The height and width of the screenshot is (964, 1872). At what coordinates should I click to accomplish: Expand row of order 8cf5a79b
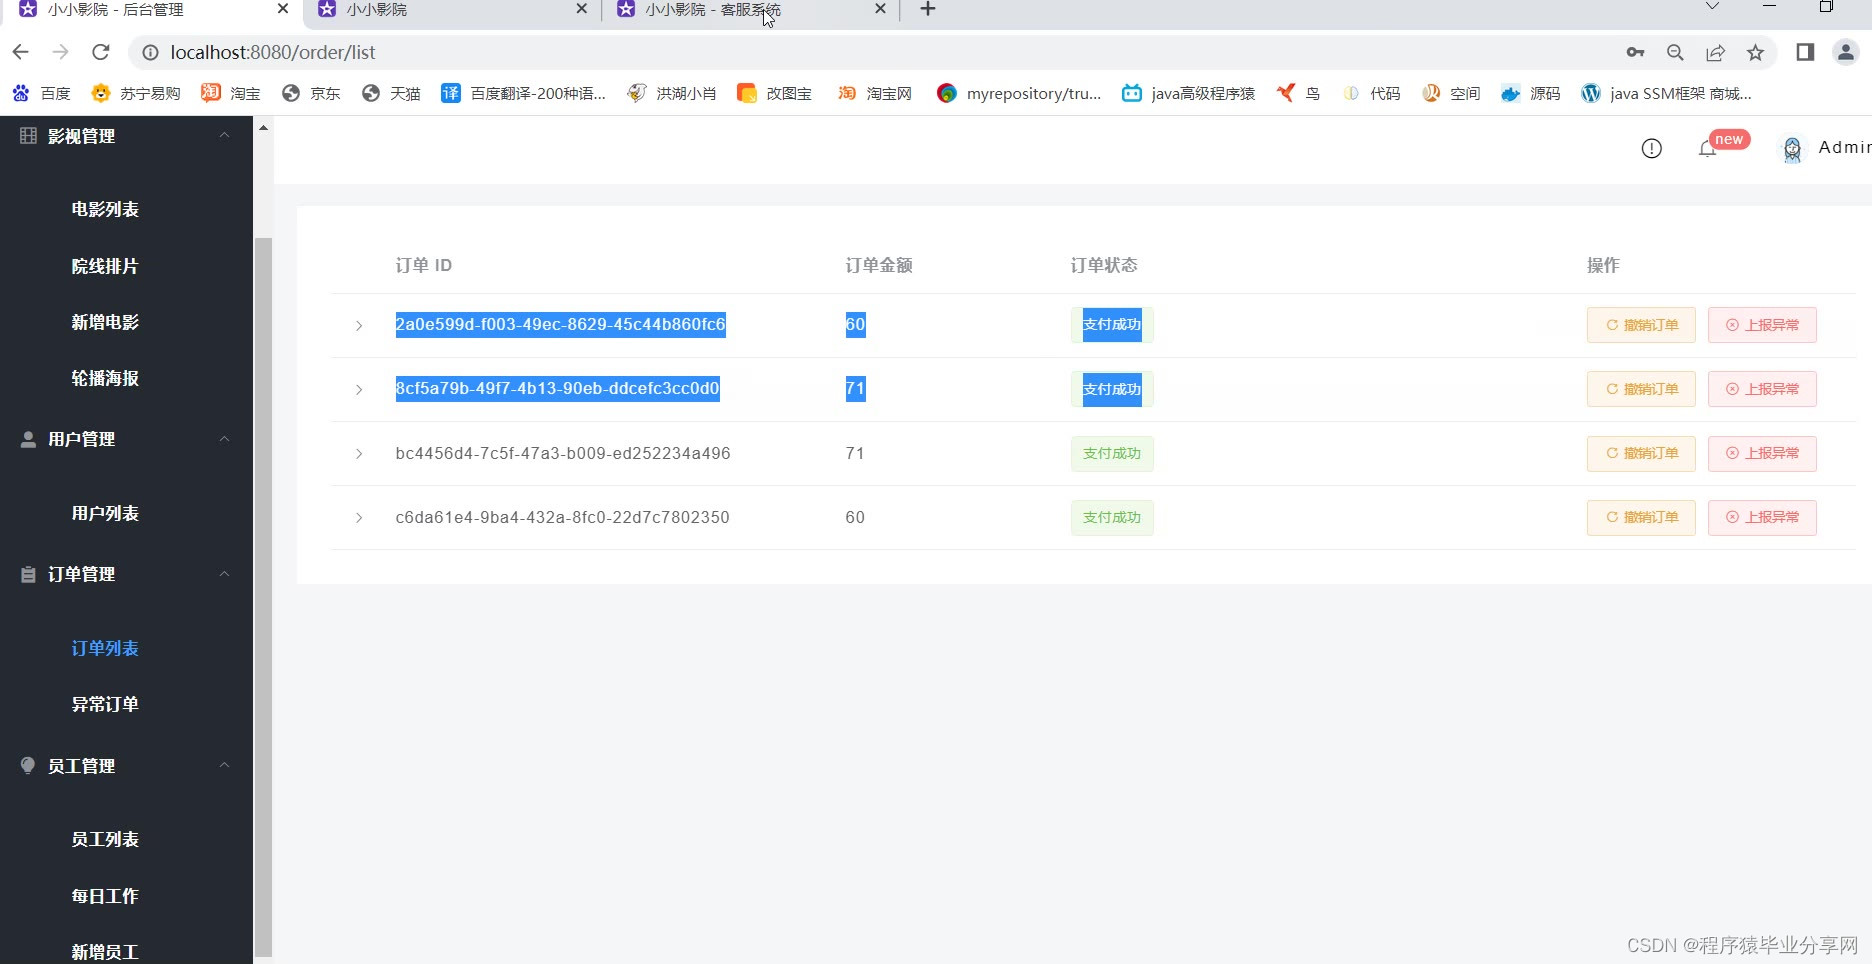point(359,390)
